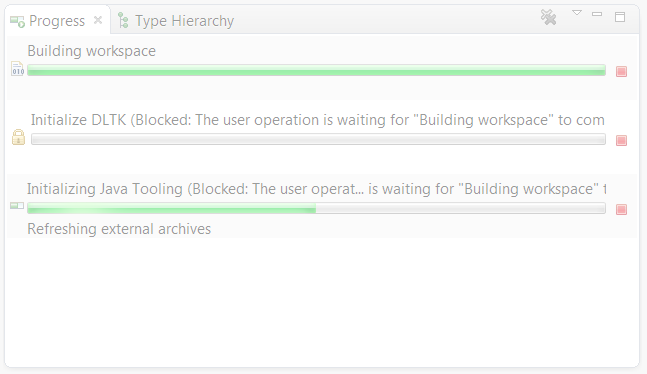Click the Java Tooling job progress icon
647x374 pixels.
(17, 205)
